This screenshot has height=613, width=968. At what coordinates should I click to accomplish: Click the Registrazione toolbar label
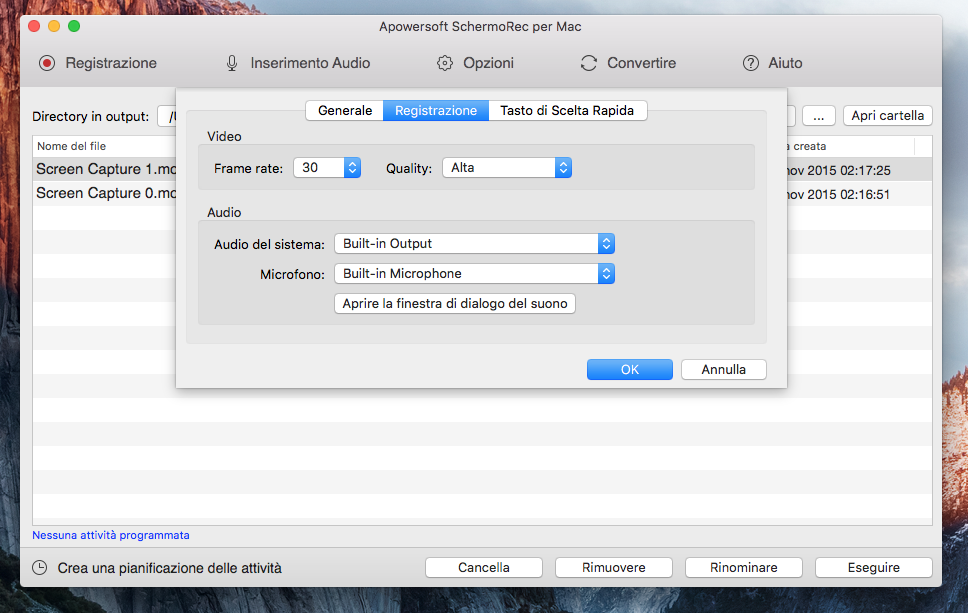coord(111,63)
